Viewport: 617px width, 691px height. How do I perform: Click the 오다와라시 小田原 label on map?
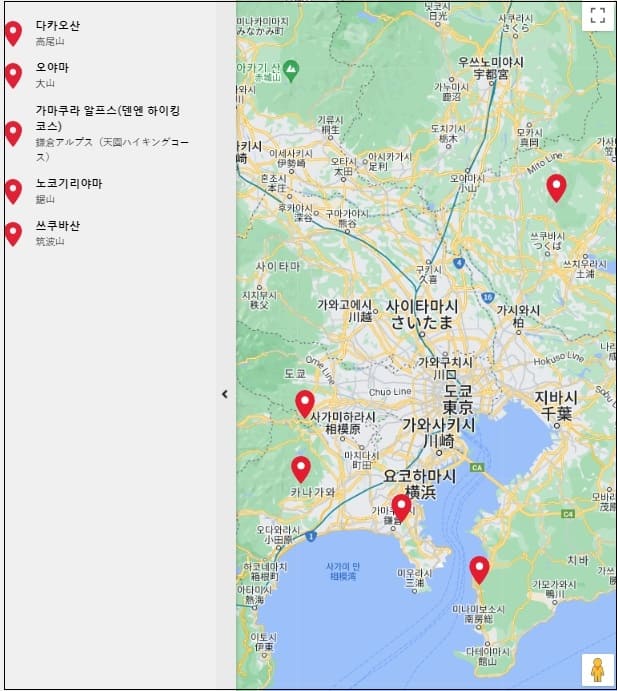278,535
